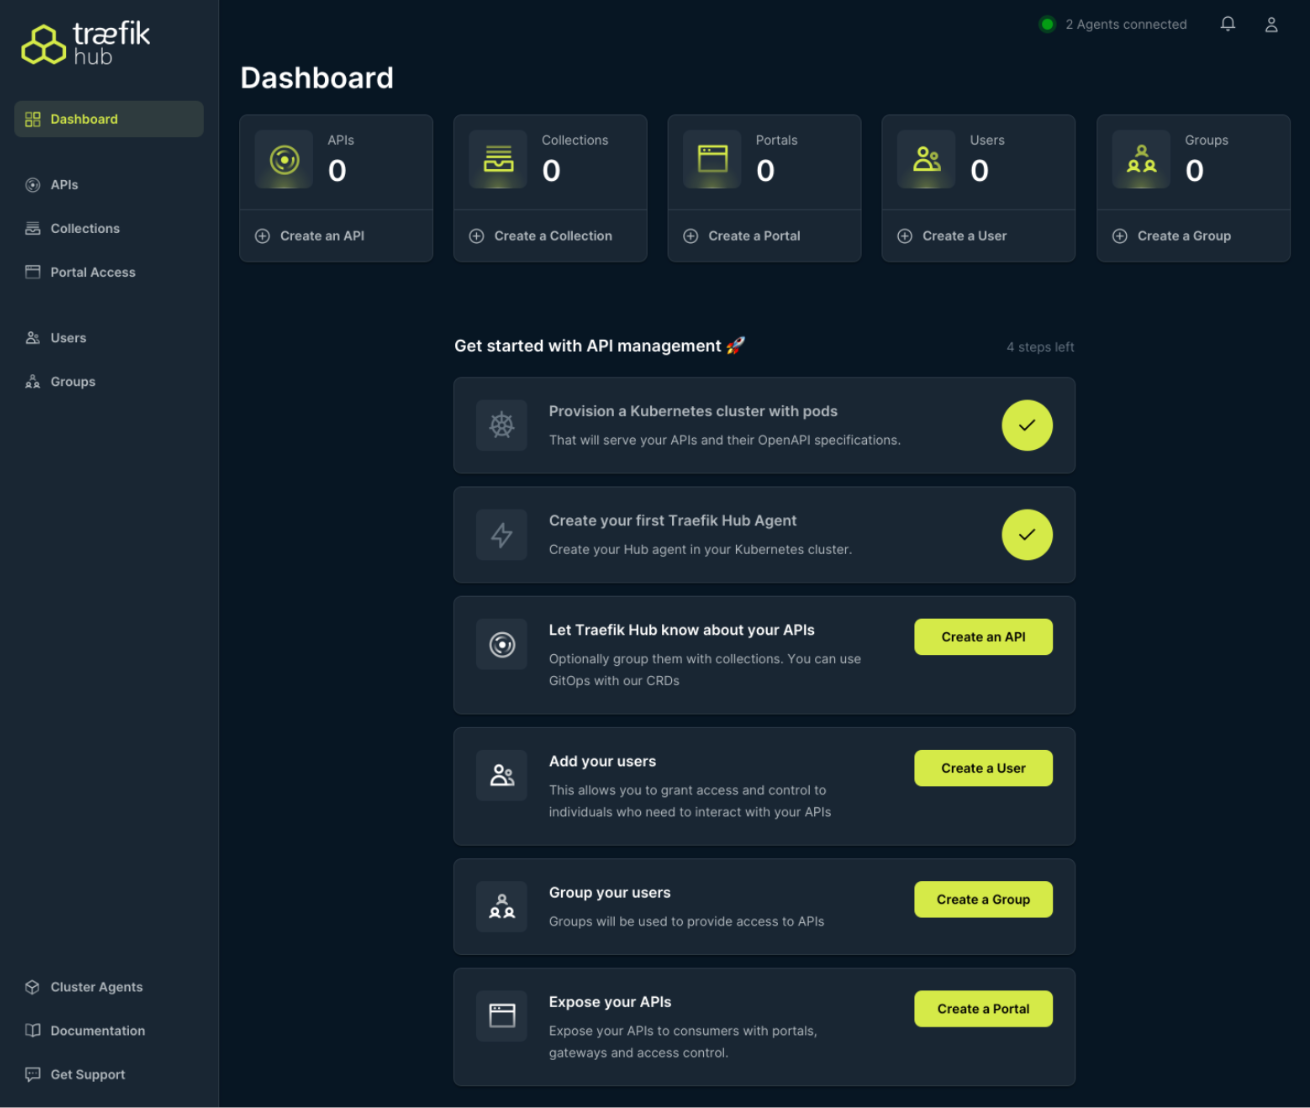Click plus icon beside Create an API
Viewport: 1310px width, 1108px height.
262,236
